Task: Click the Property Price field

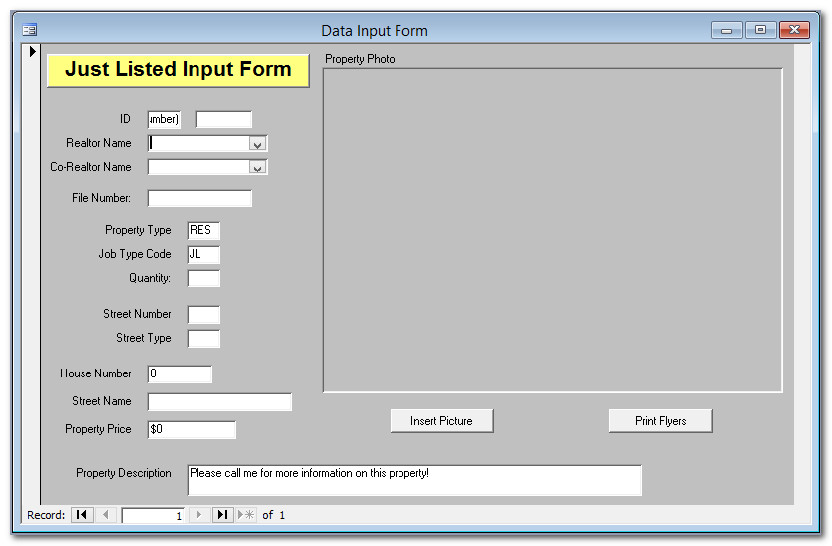Action: [x=192, y=430]
